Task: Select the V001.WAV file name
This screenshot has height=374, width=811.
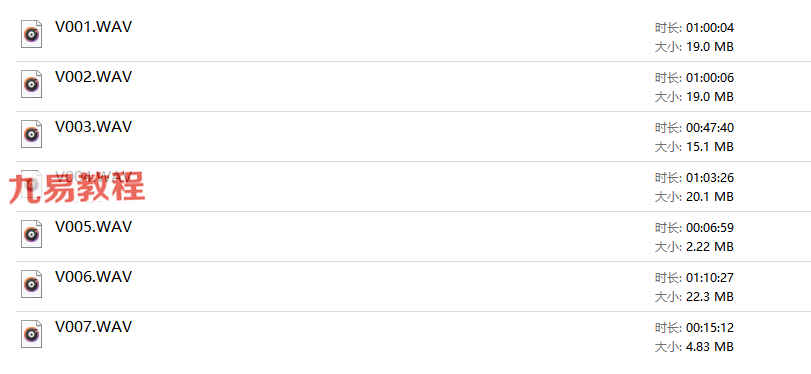Action: pos(94,27)
